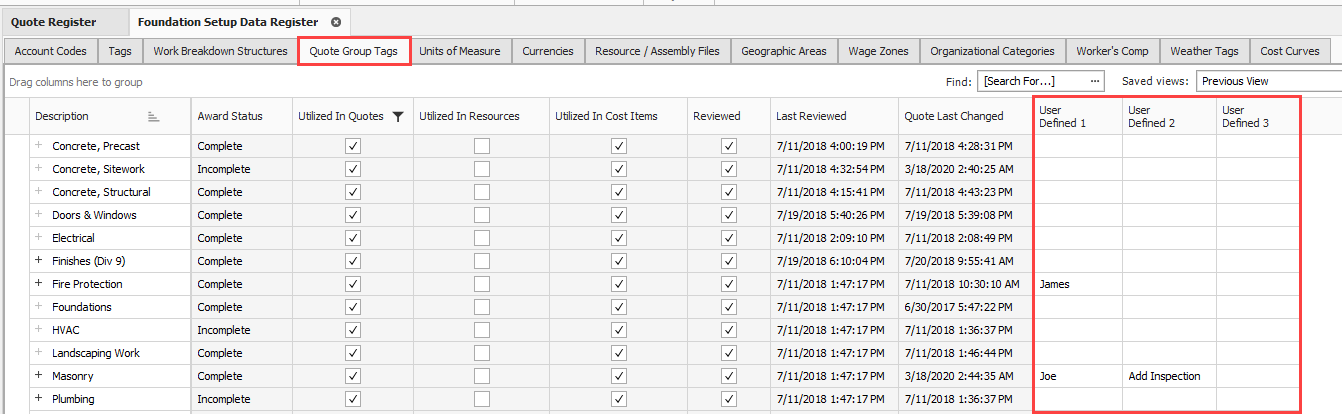Expand the Finishes (Div 9) row
This screenshot has height=414, width=1342.
point(39,261)
